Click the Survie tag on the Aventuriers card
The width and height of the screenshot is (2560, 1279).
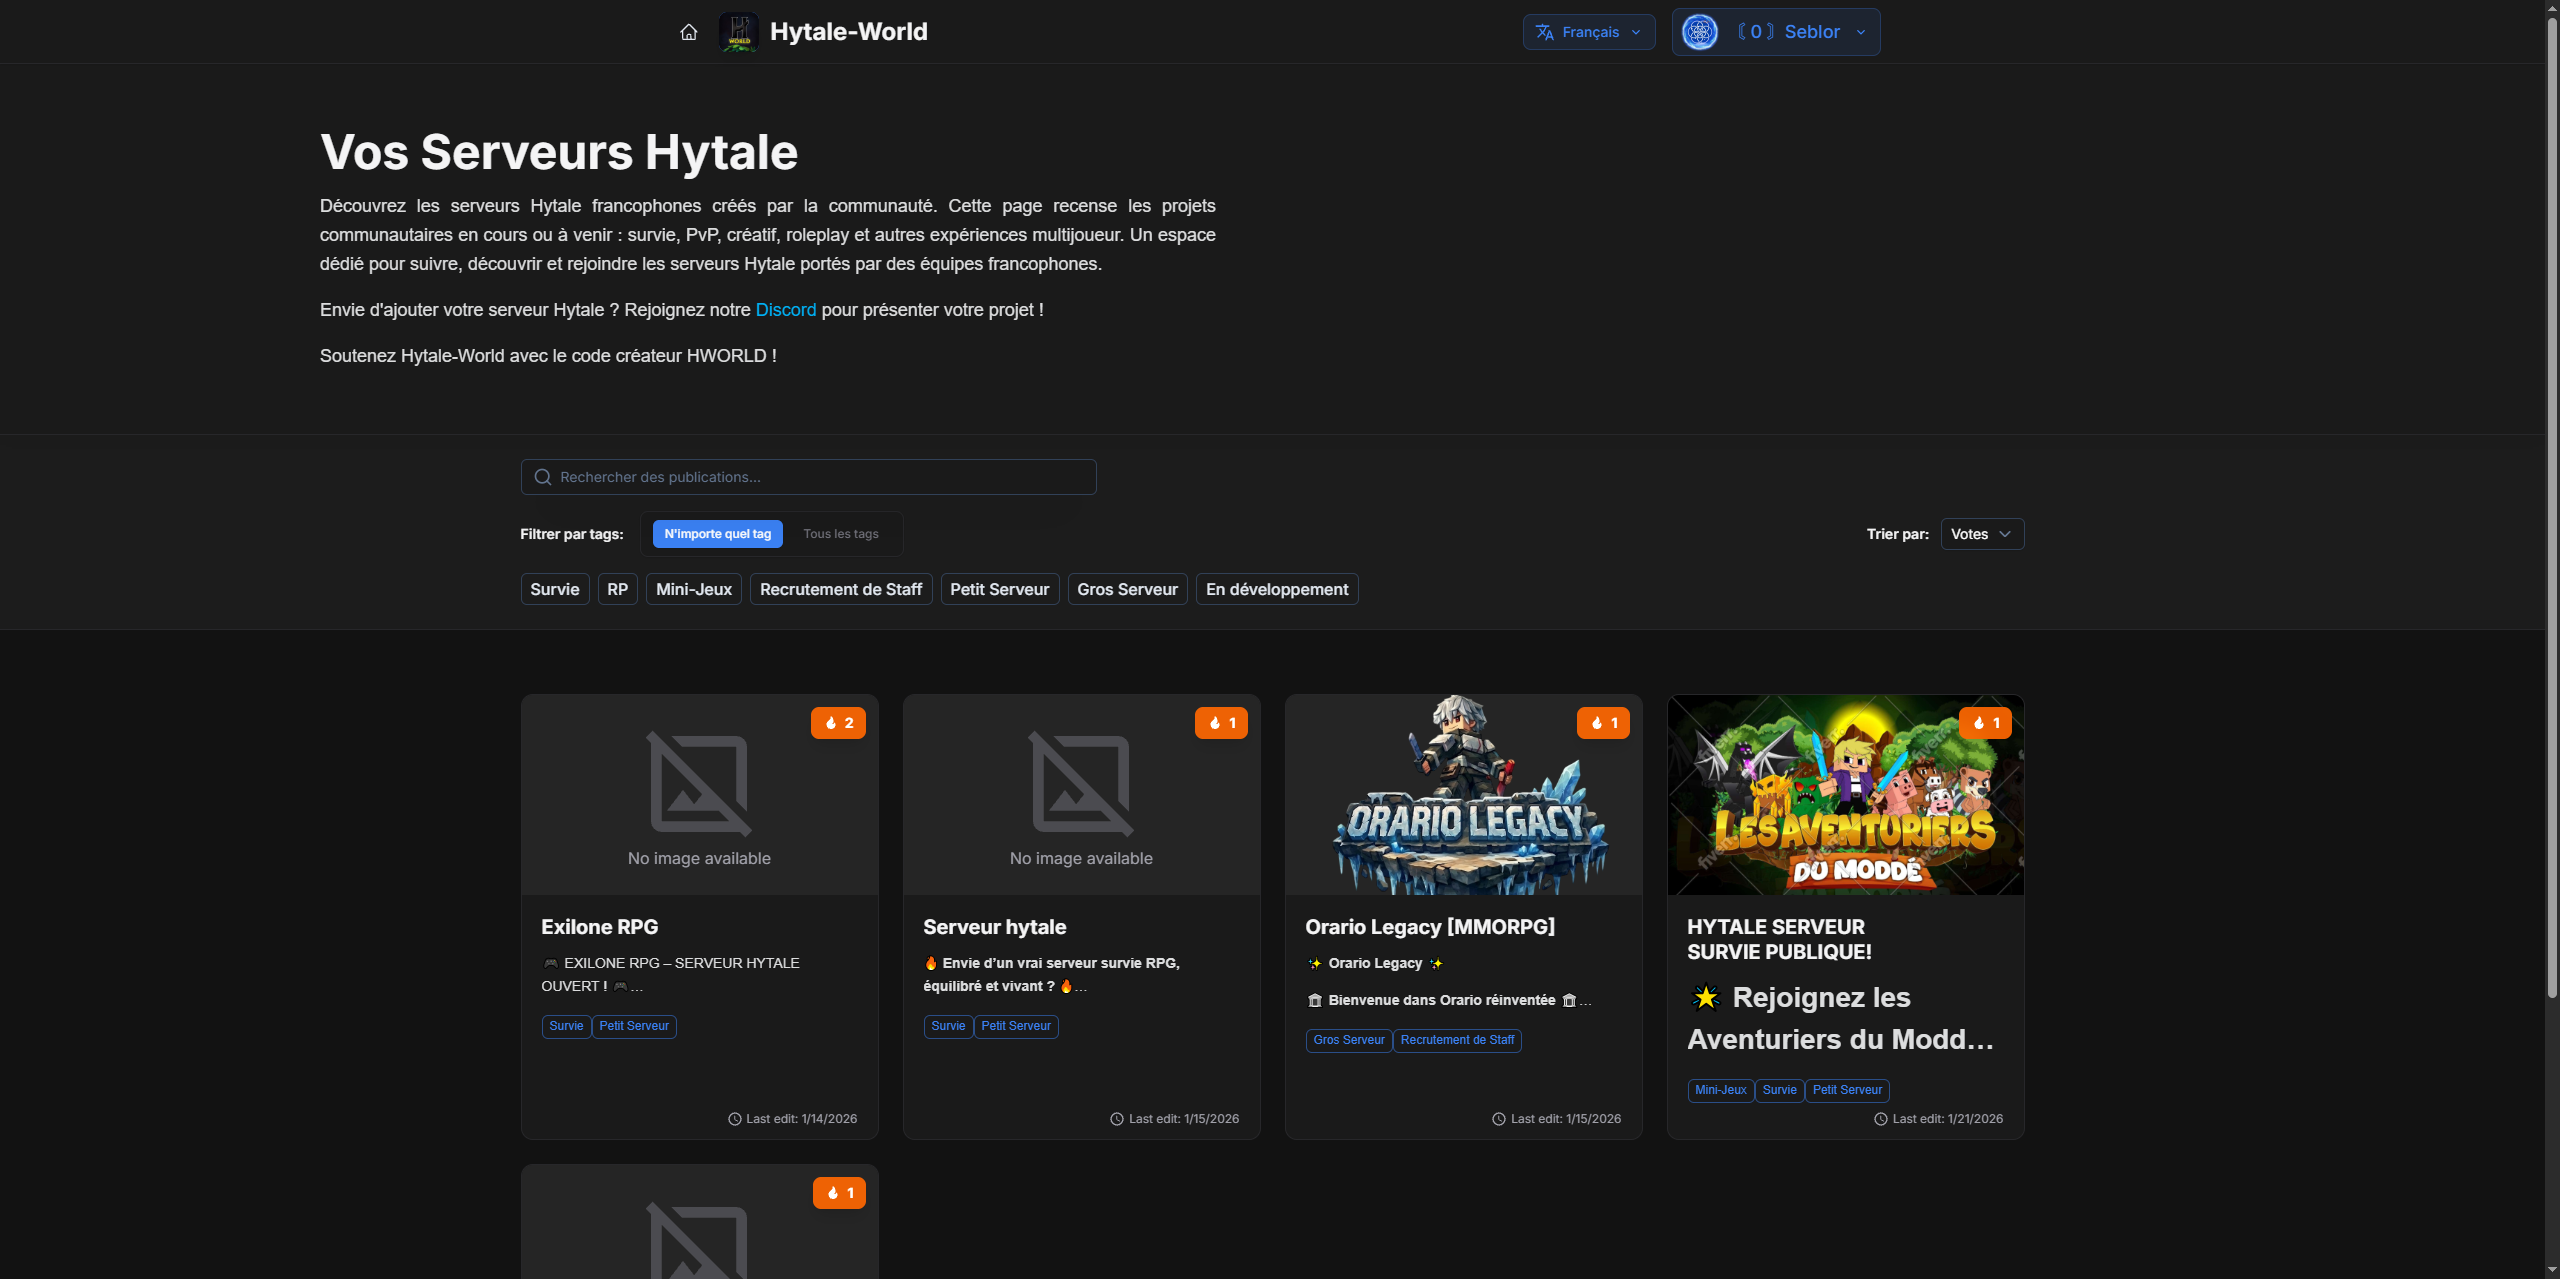pyautogui.click(x=1780, y=1090)
